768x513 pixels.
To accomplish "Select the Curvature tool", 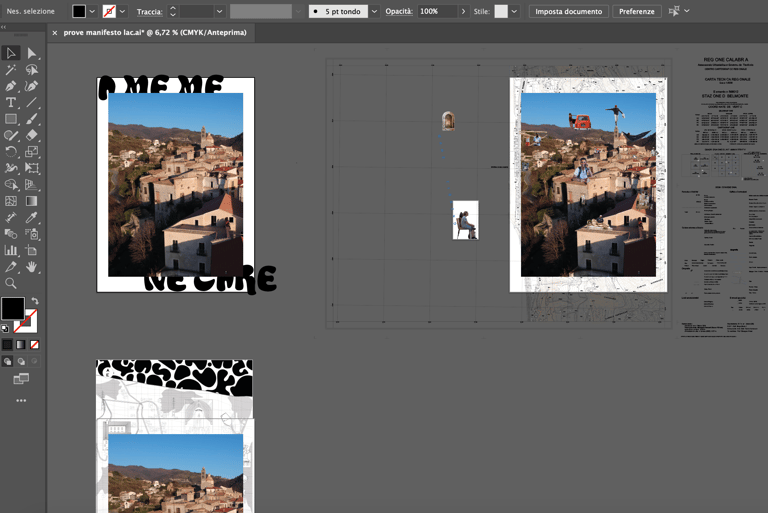I will [31, 86].
